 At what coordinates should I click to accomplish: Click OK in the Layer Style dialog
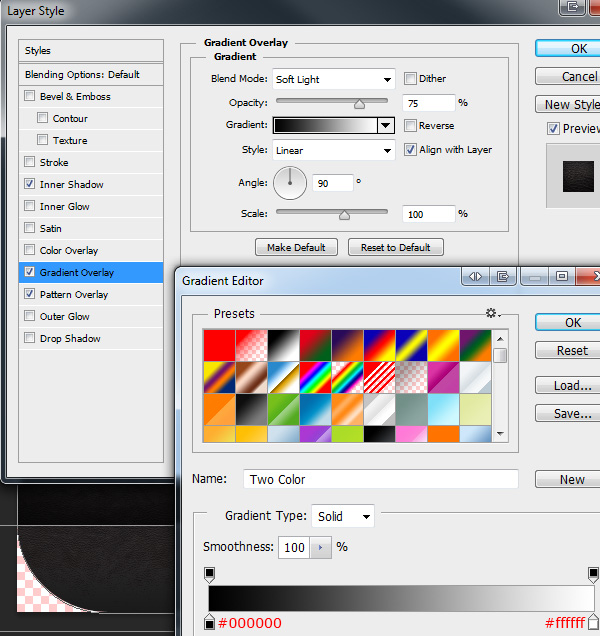(568, 49)
